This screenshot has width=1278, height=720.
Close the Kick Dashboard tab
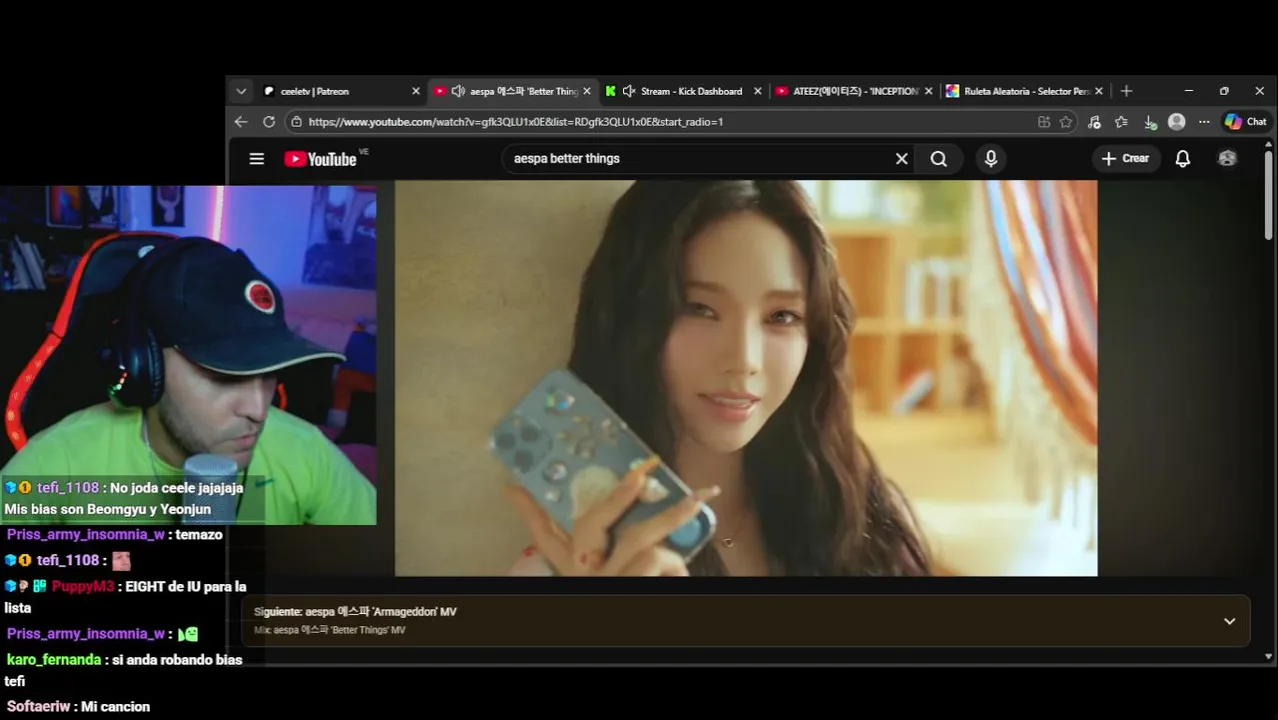(x=757, y=91)
